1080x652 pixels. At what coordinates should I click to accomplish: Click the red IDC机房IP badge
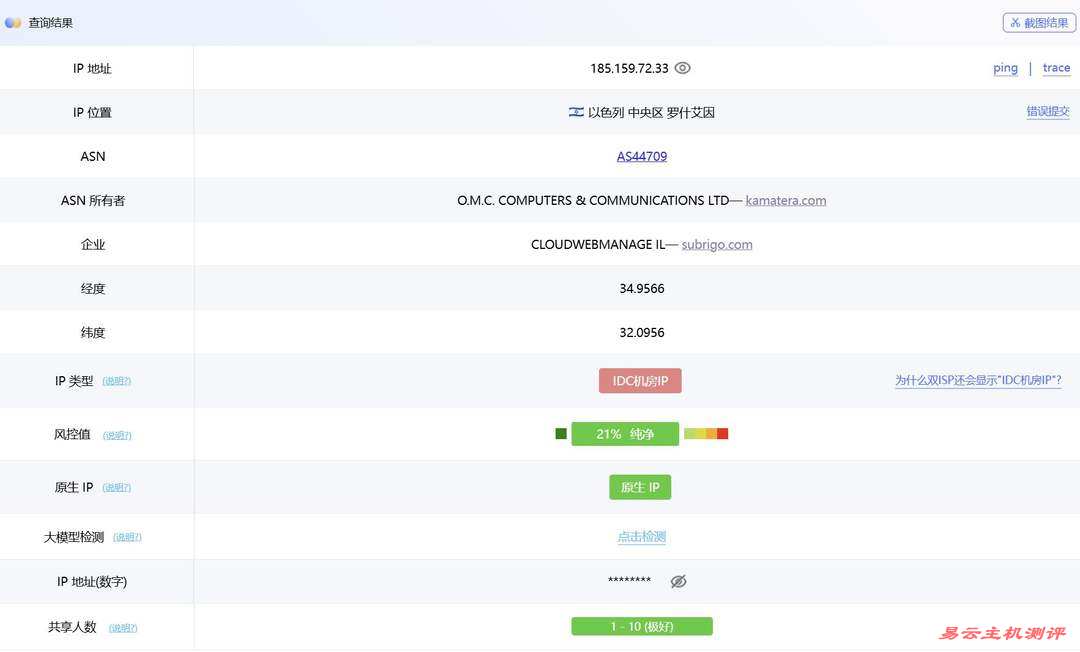(640, 381)
